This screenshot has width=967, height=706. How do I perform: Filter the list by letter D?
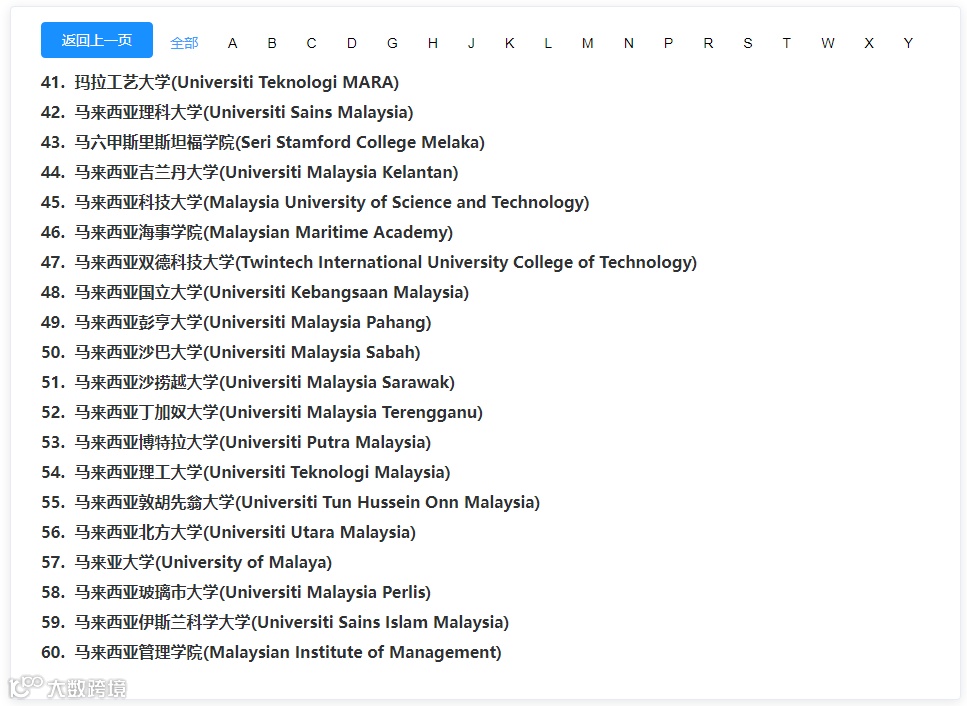tap(352, 43)
